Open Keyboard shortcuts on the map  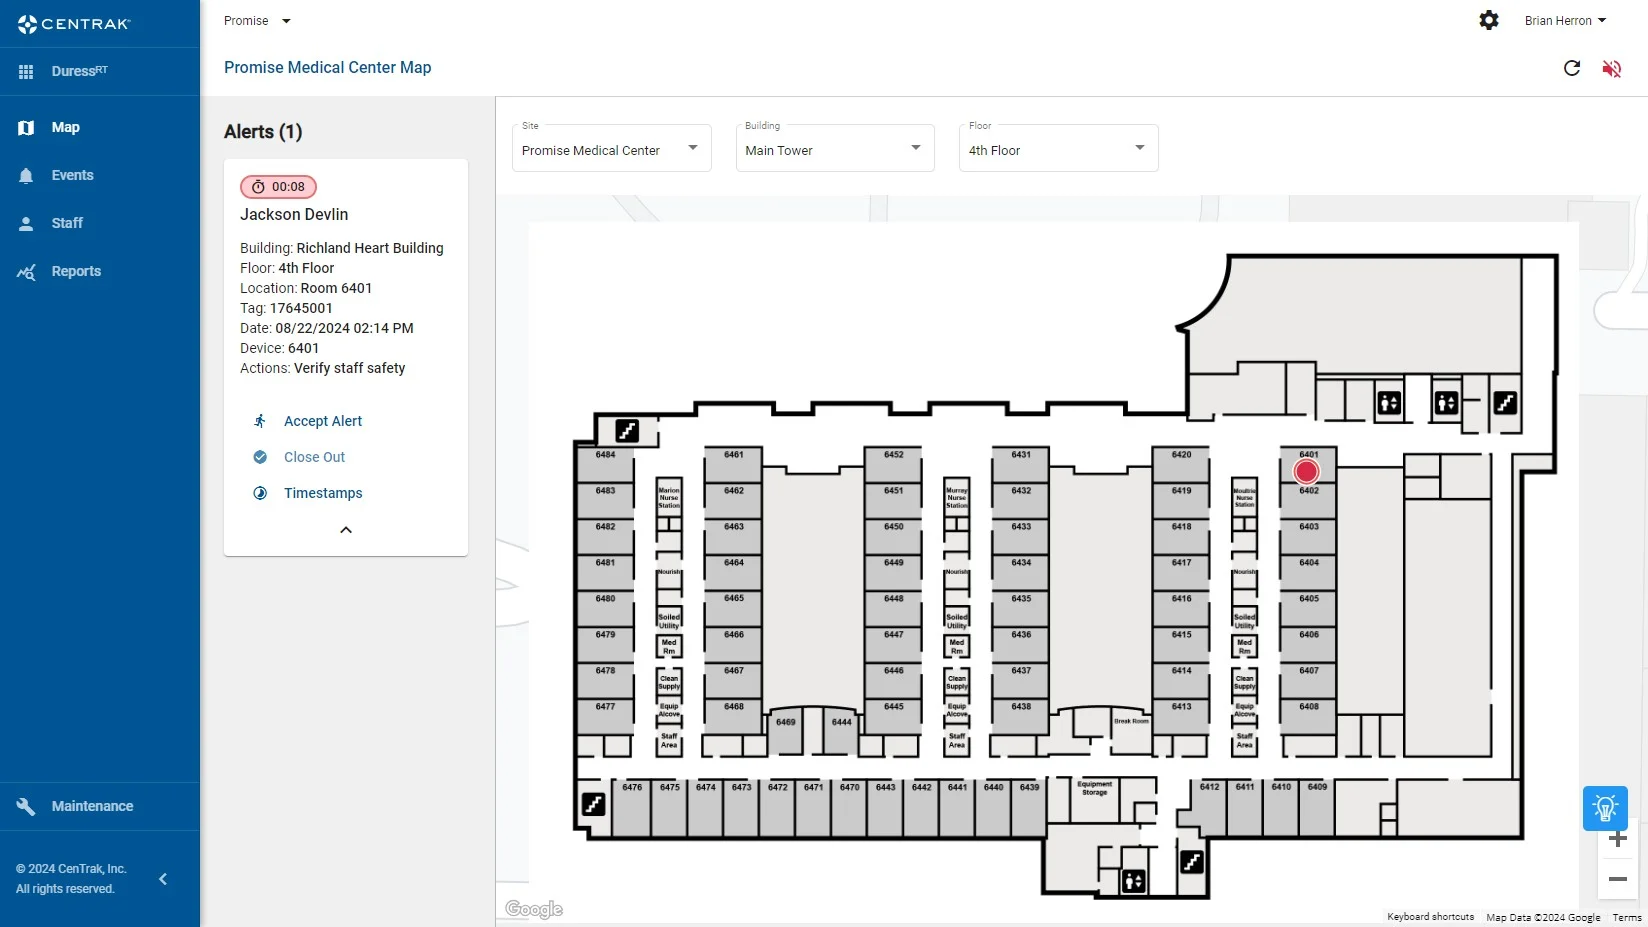(1430, 917)
